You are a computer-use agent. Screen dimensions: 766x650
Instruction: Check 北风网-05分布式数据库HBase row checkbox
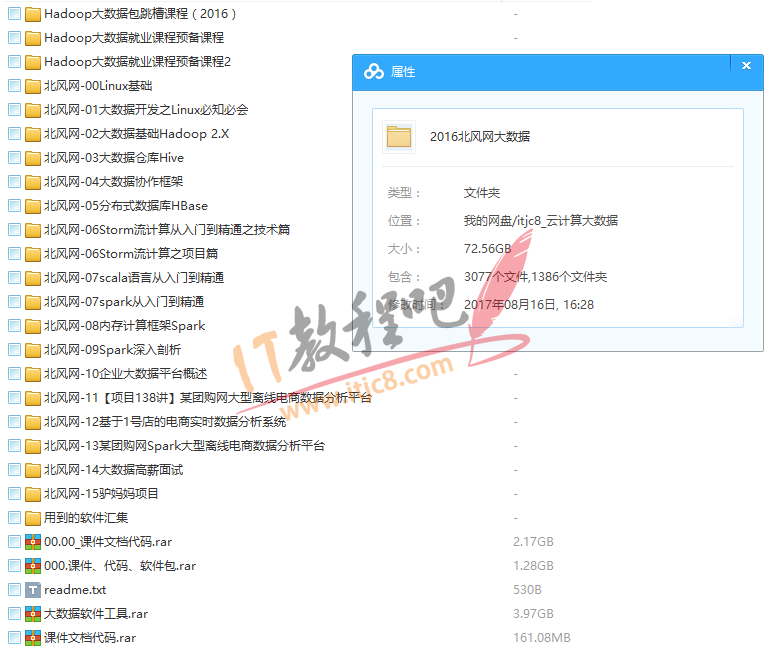coord(15,206)
